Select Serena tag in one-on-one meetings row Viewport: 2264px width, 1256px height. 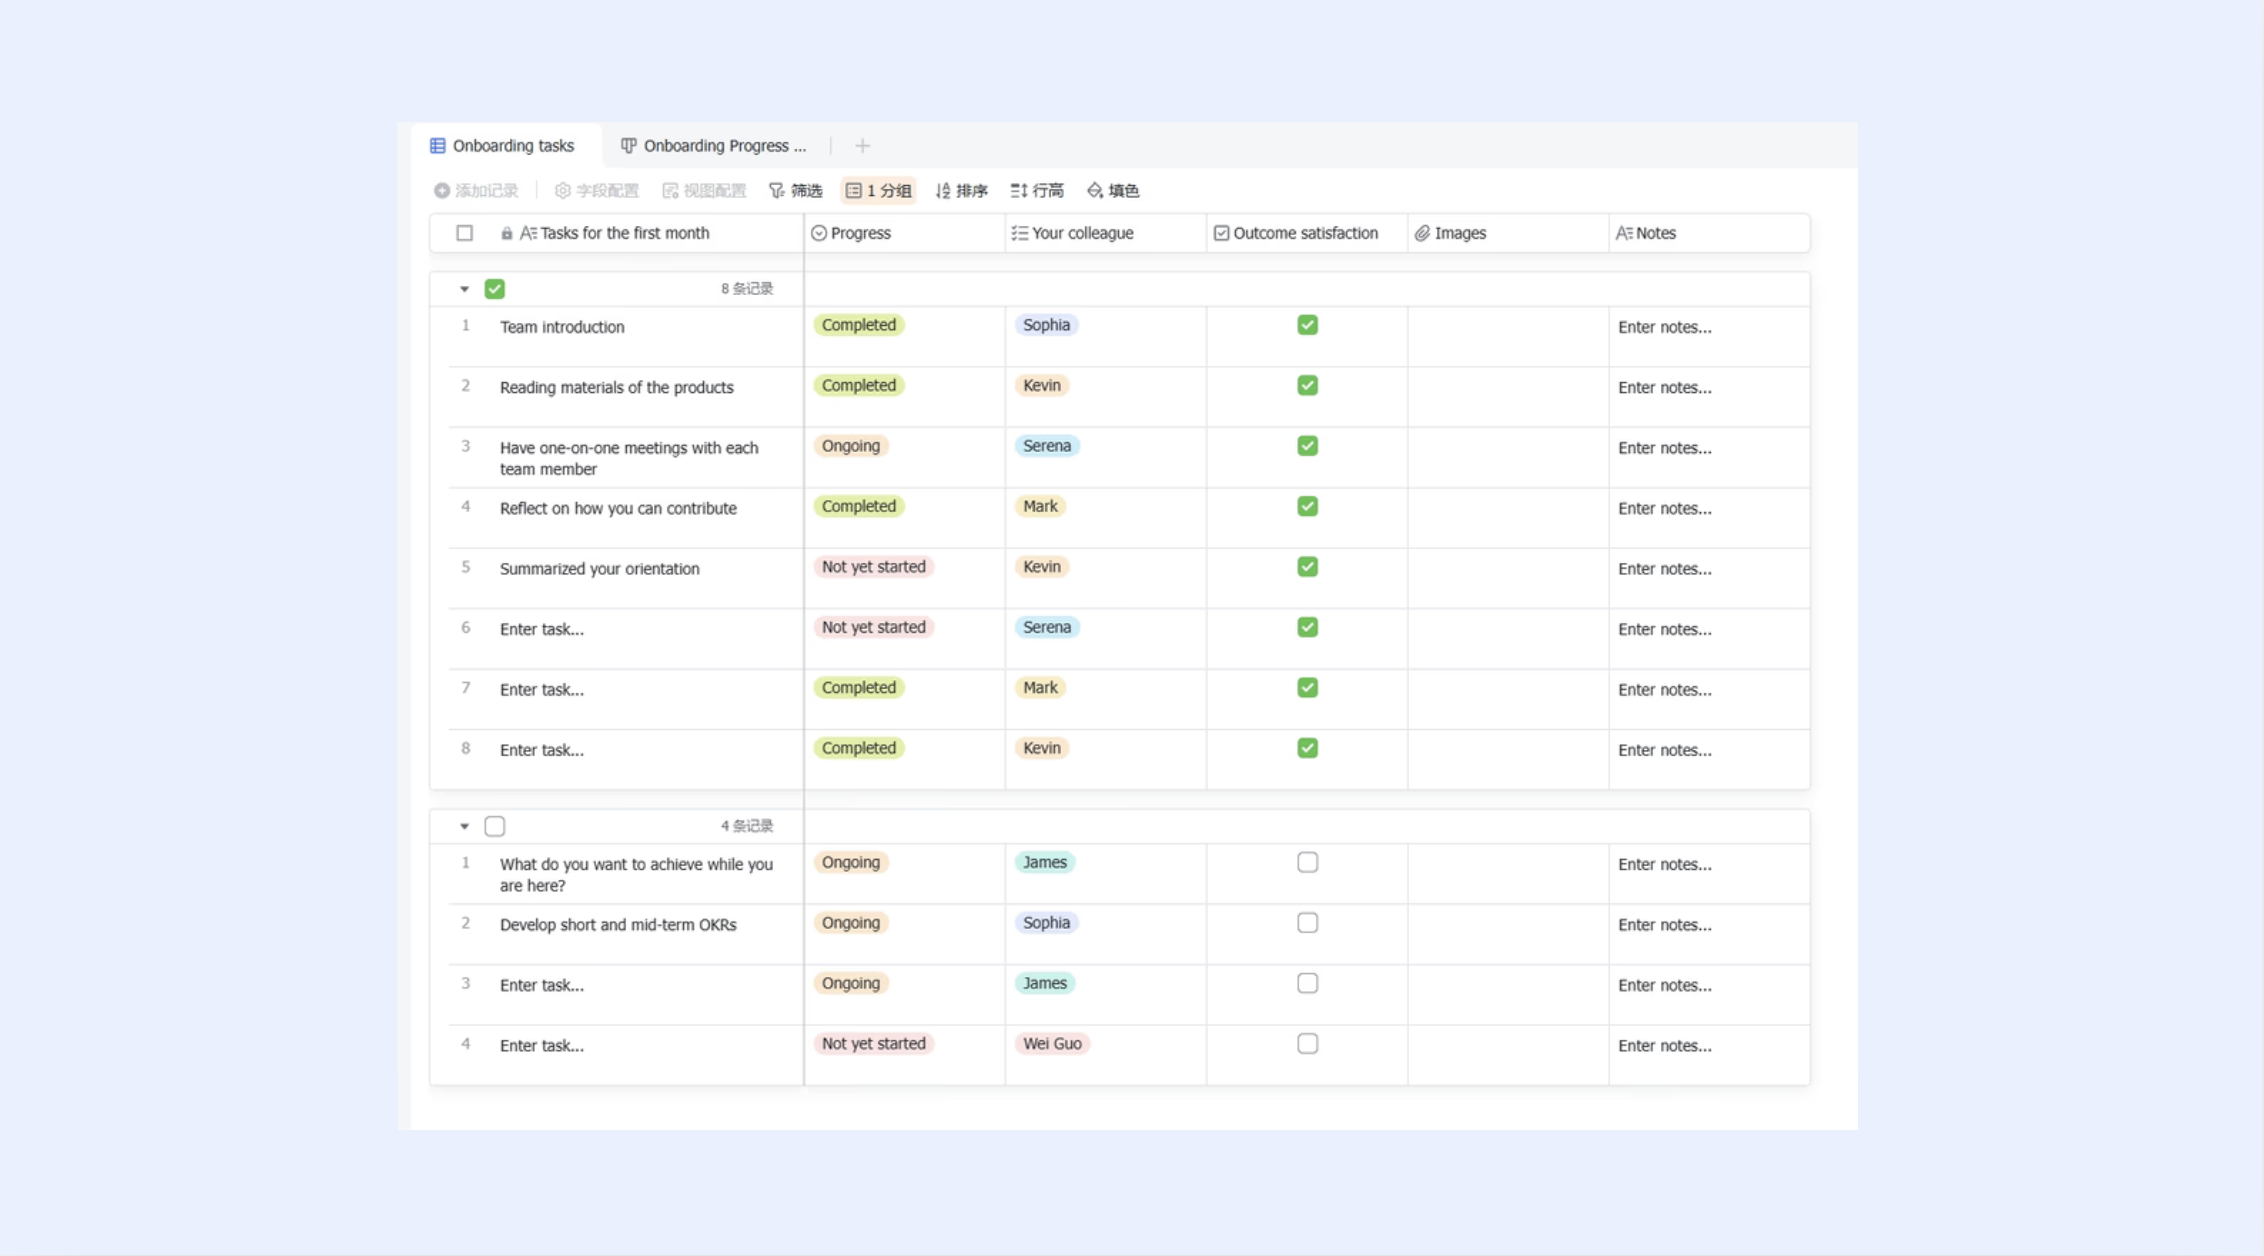tap(1047, 446)
